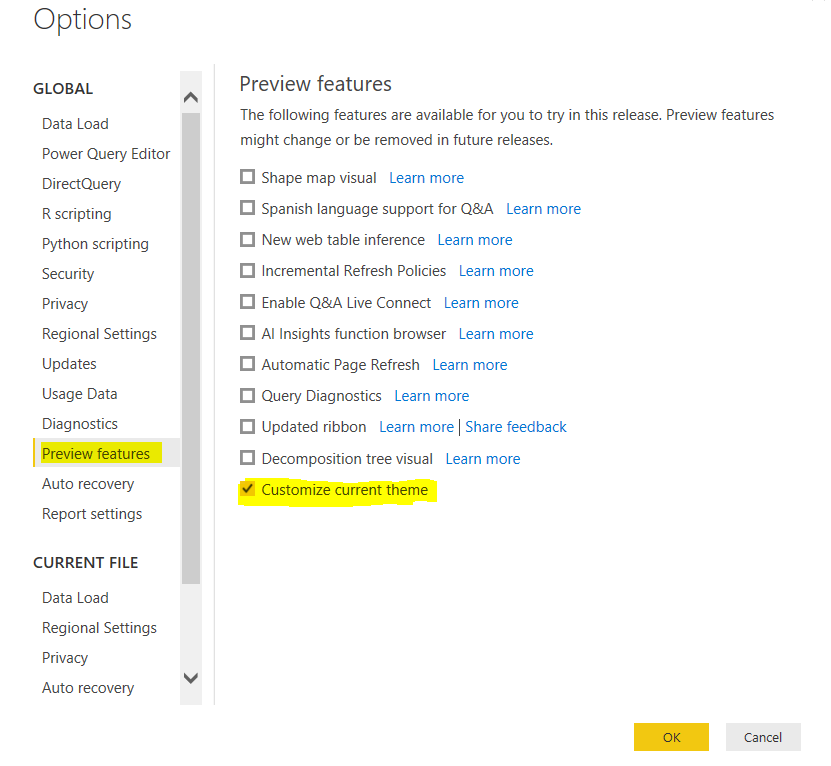Viewport: 831px width, 766px height.
Task: Open Regional Settings under Current File
Action: tap(99, 628)
